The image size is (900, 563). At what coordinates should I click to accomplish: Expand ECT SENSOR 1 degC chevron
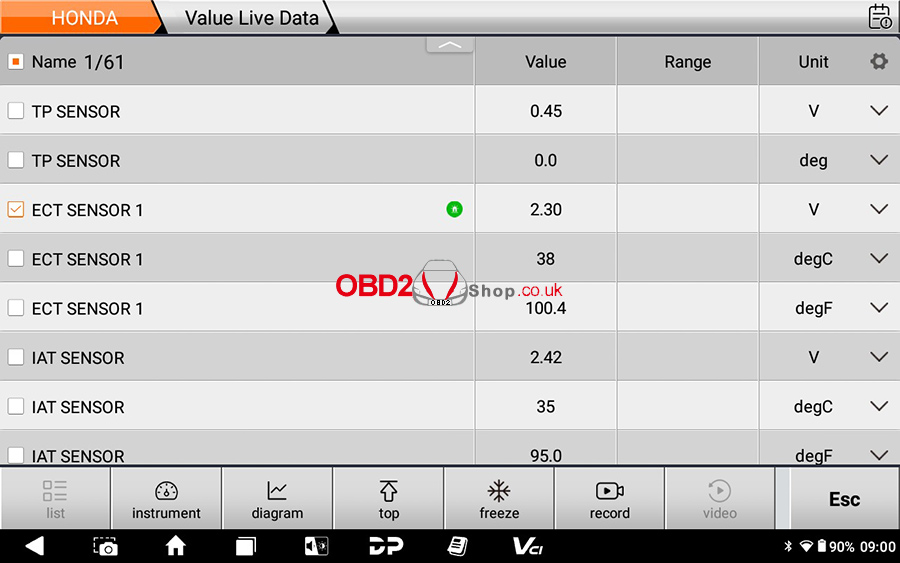tap(879, 259)
